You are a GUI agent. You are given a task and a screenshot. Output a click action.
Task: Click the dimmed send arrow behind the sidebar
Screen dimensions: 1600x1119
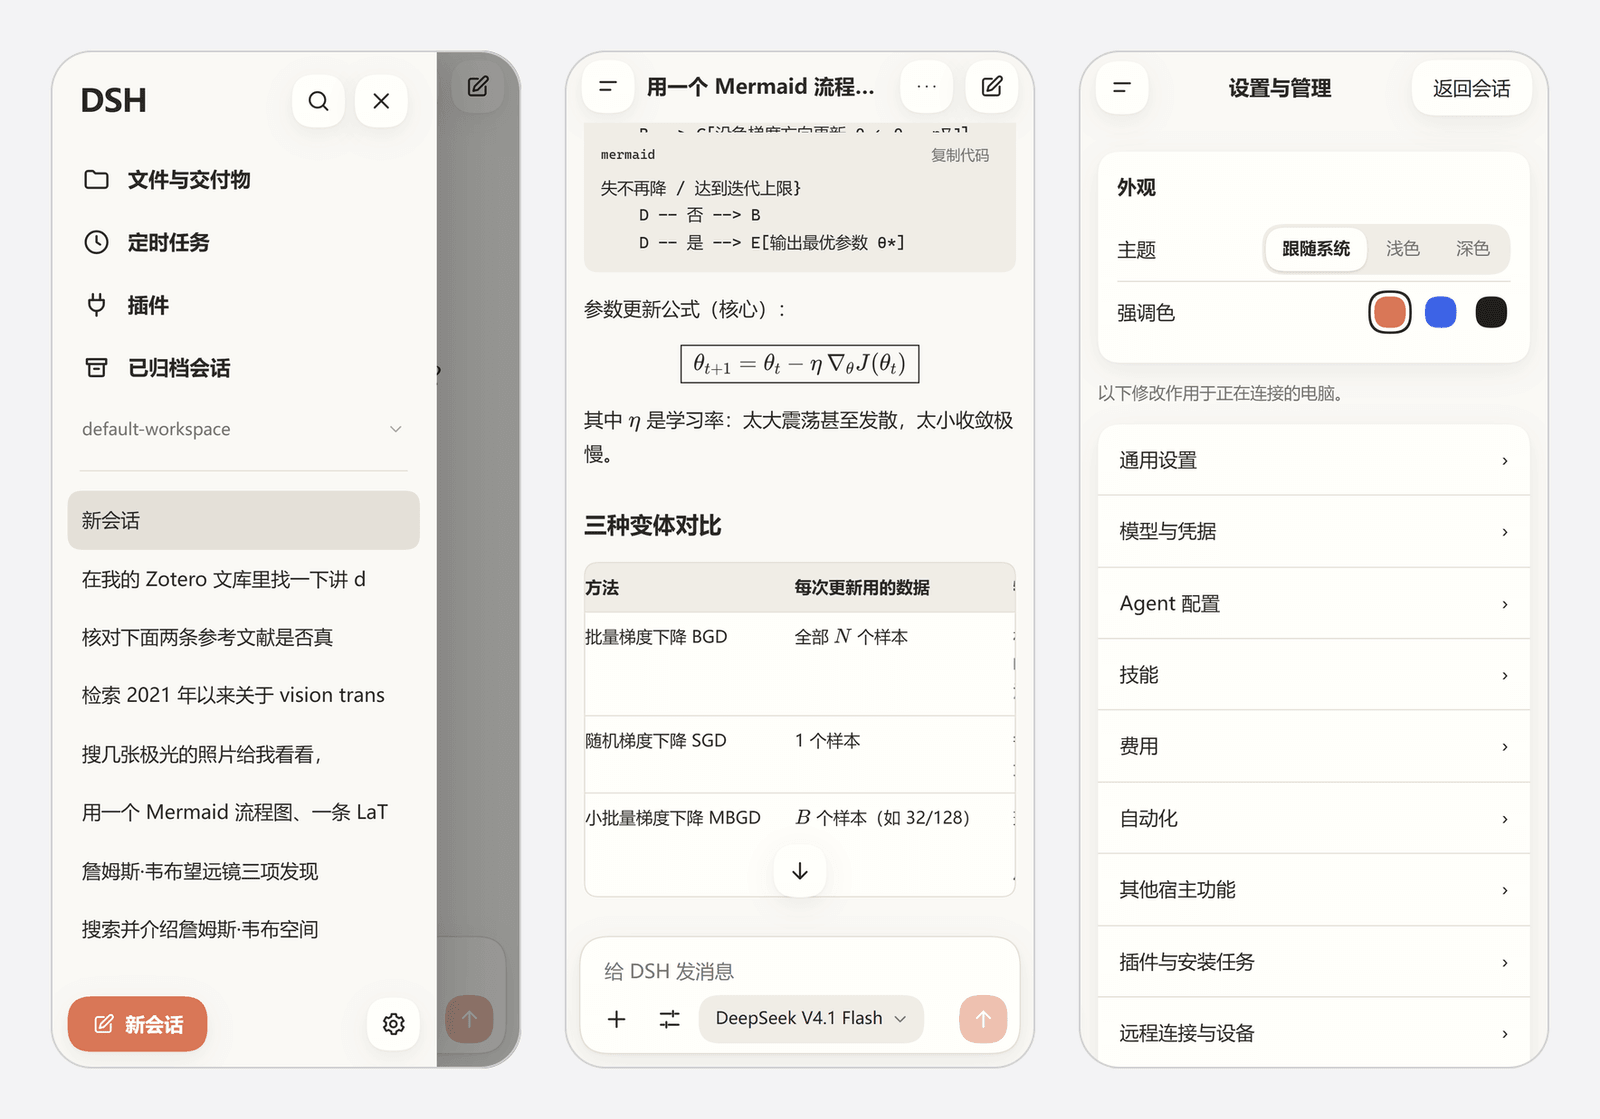[x=470, y=1019]
